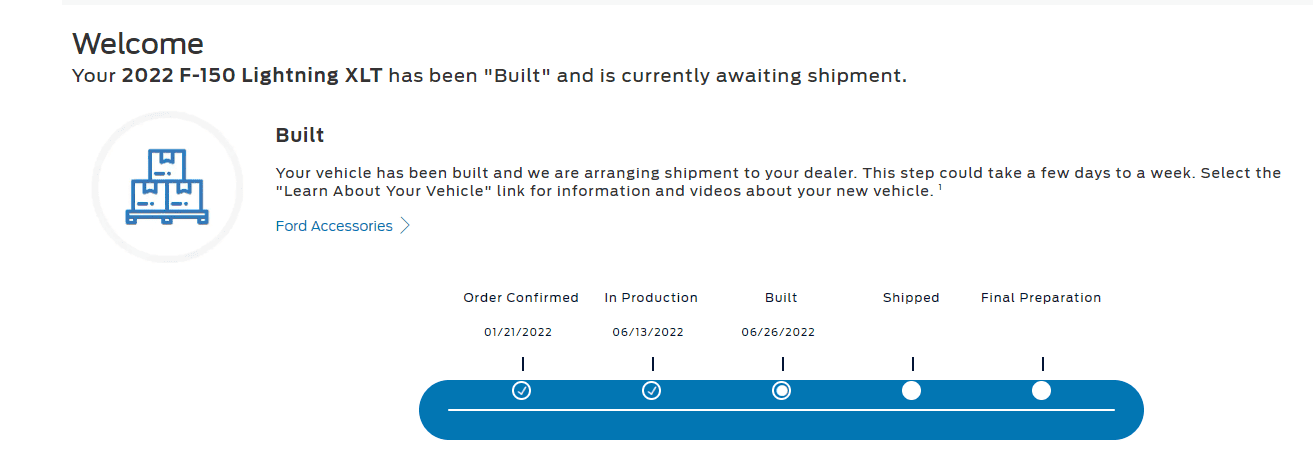
Task: Click the Shipped step white dot
Action: tap(911, 390)
